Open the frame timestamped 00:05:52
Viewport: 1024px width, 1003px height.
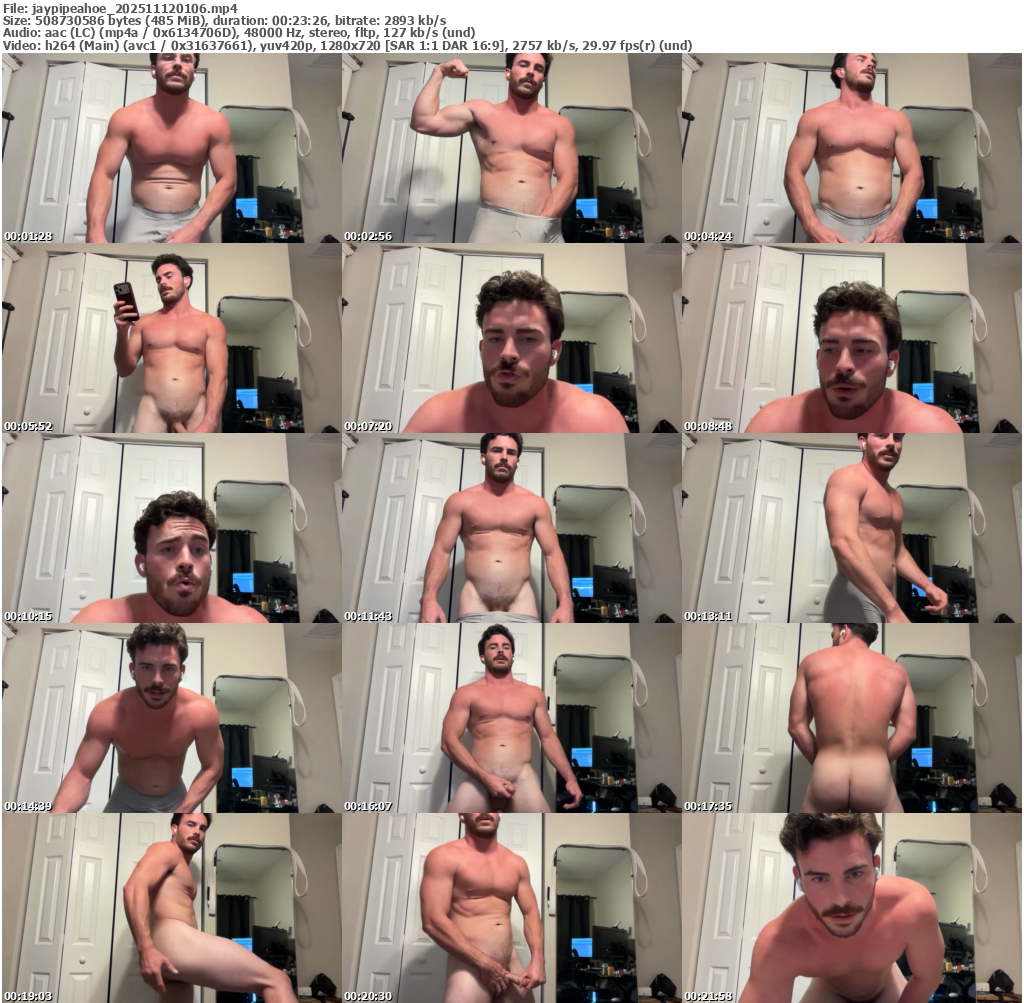(x=171, y=338)
